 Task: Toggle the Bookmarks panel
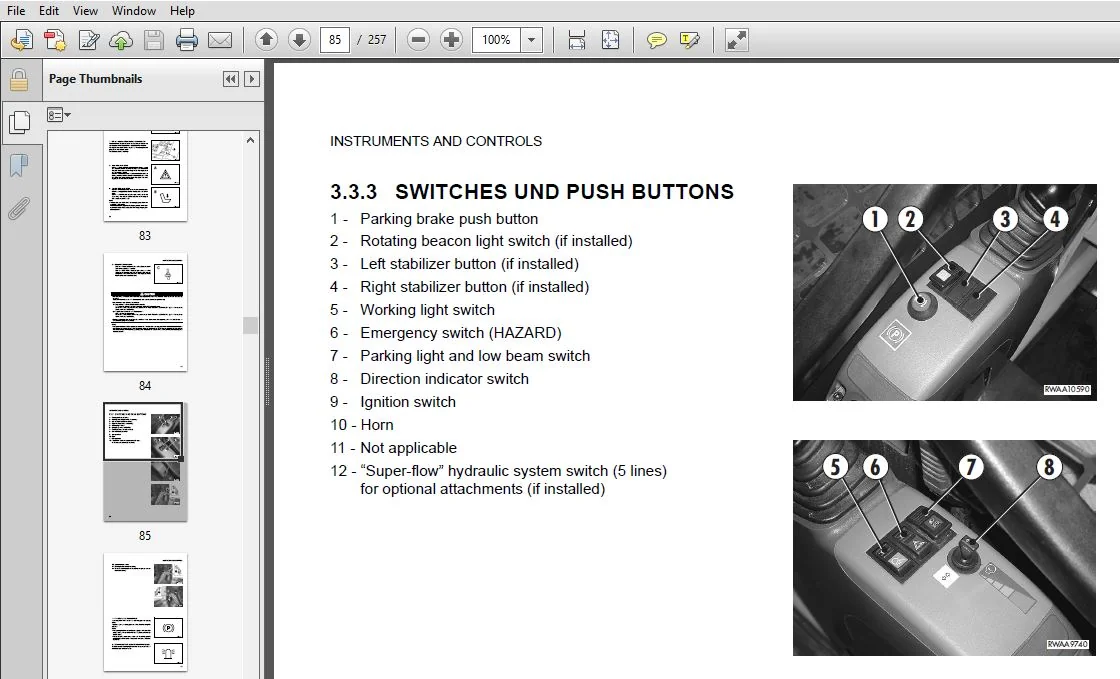click(x=19, y=166)
